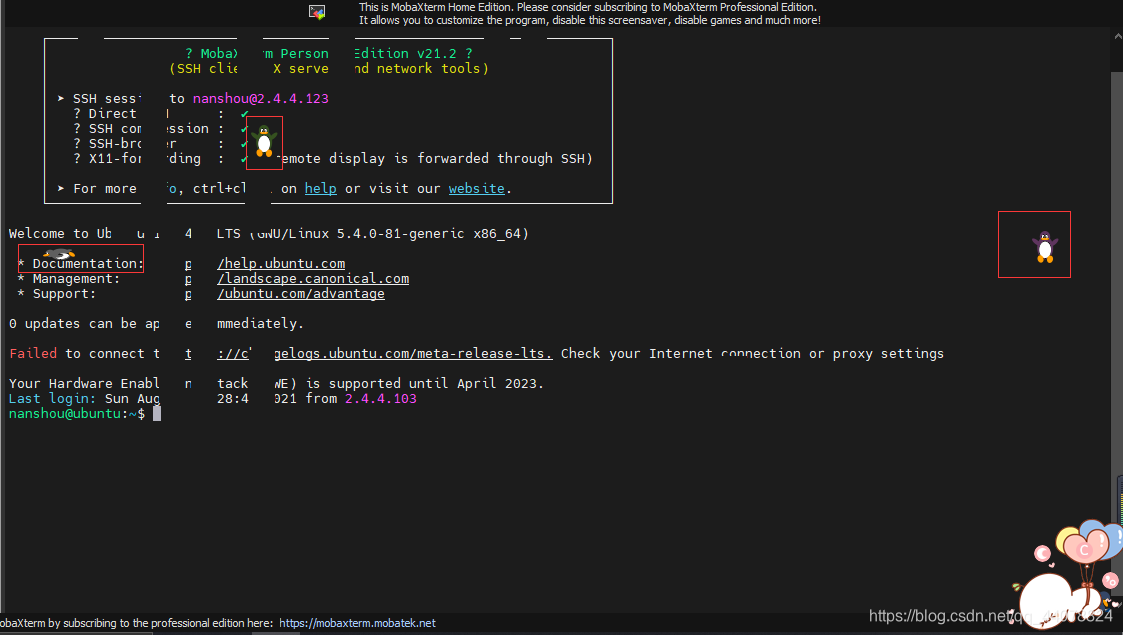1123x635 pixels.
Task: Open the mobaxterm.mobatek.net link in the status bar
Action: point(357,623)
